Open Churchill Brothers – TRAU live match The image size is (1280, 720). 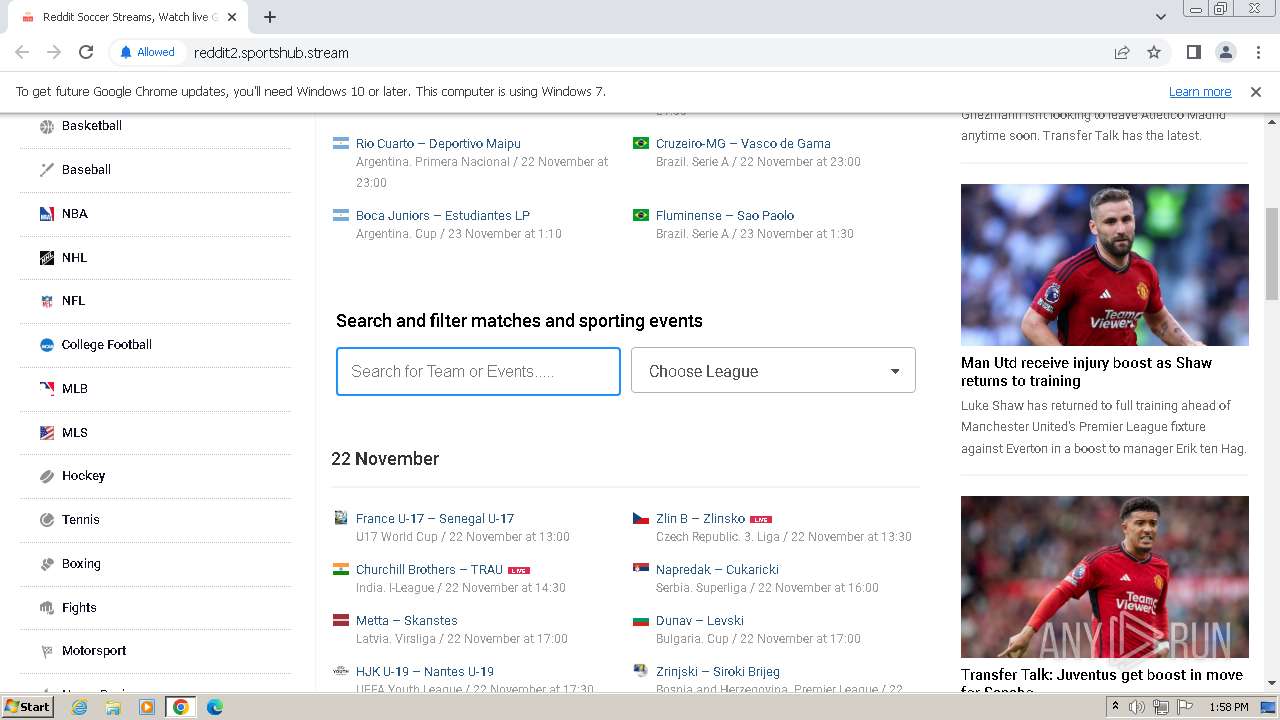tap(429, 570)
